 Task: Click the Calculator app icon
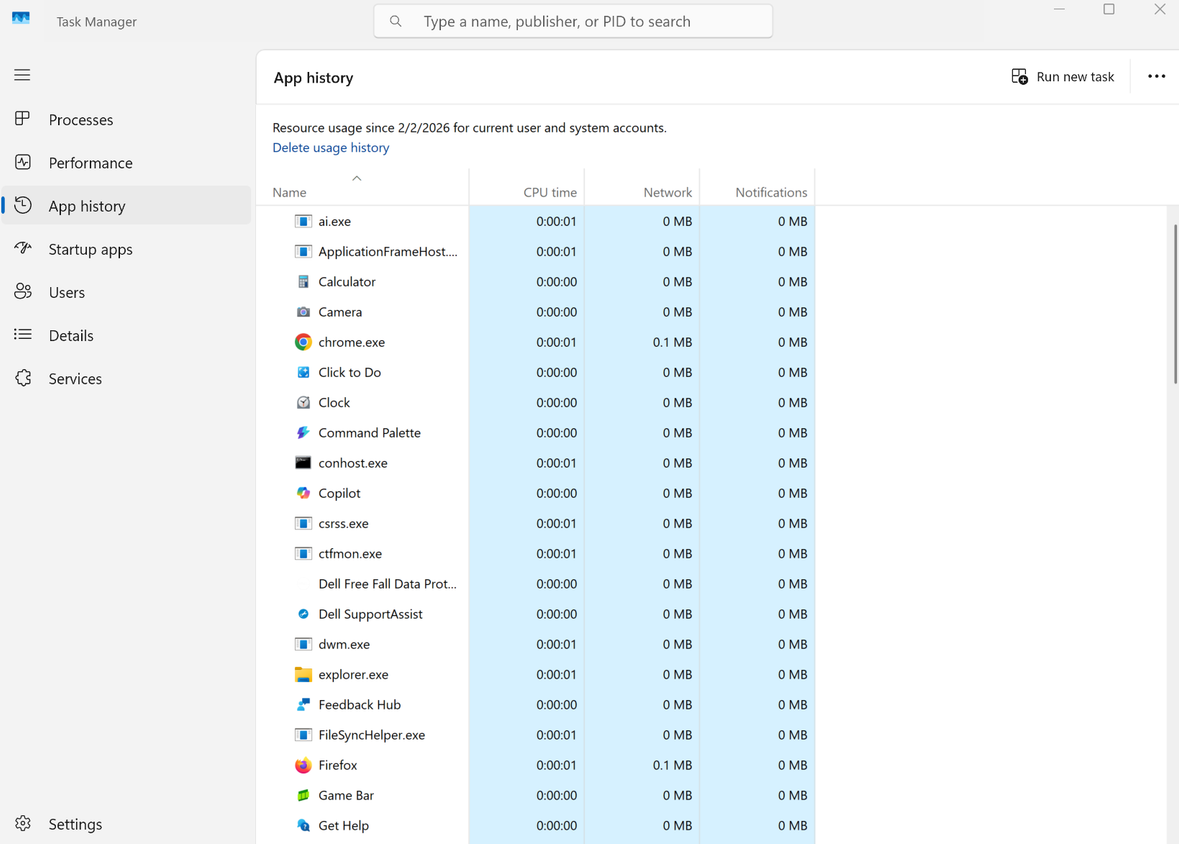303,281
